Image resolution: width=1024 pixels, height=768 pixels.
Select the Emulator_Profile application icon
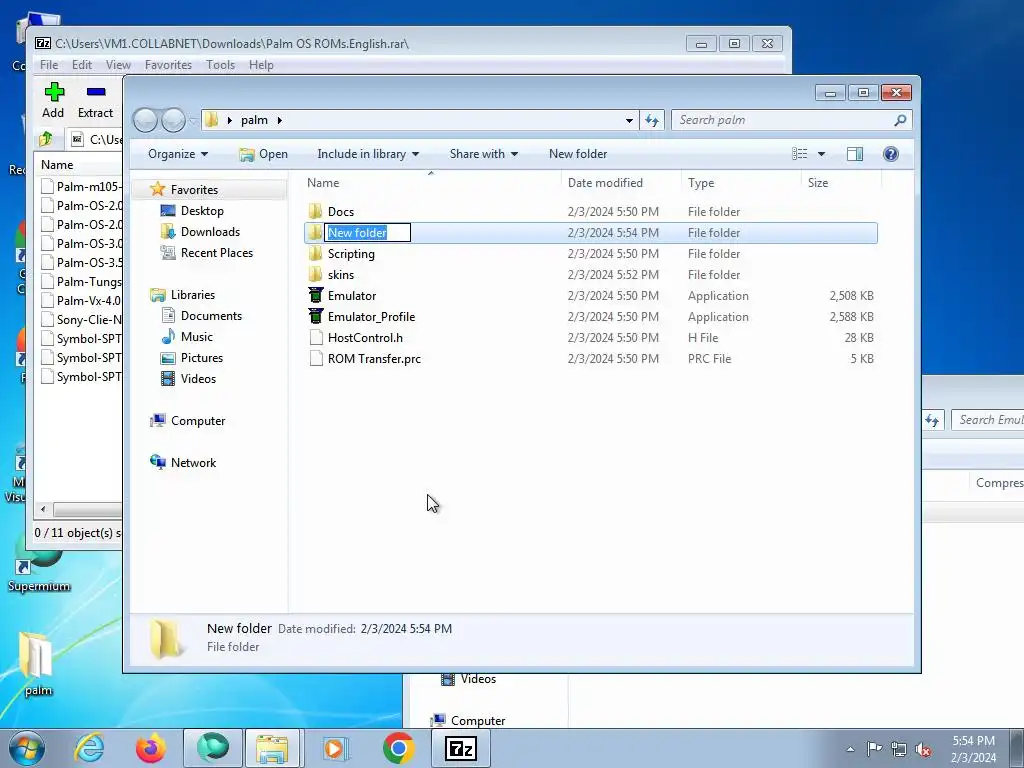[315, 316]
